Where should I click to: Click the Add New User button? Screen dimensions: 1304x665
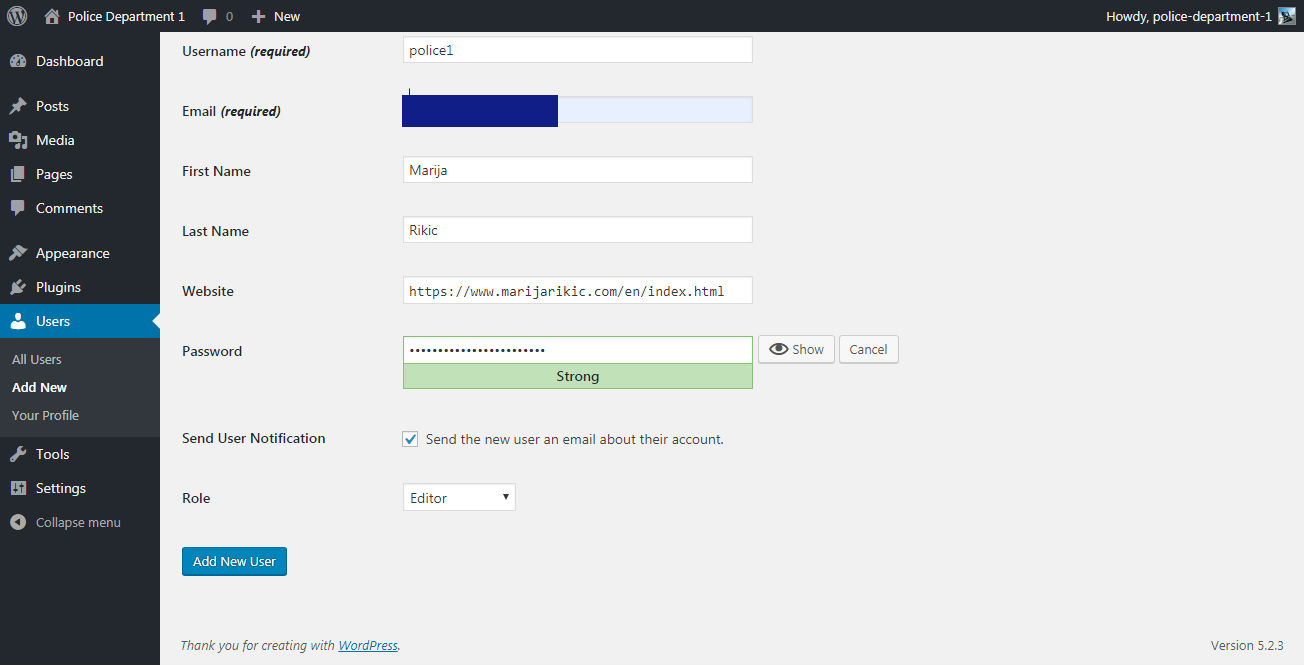click(x=234, y=561)
